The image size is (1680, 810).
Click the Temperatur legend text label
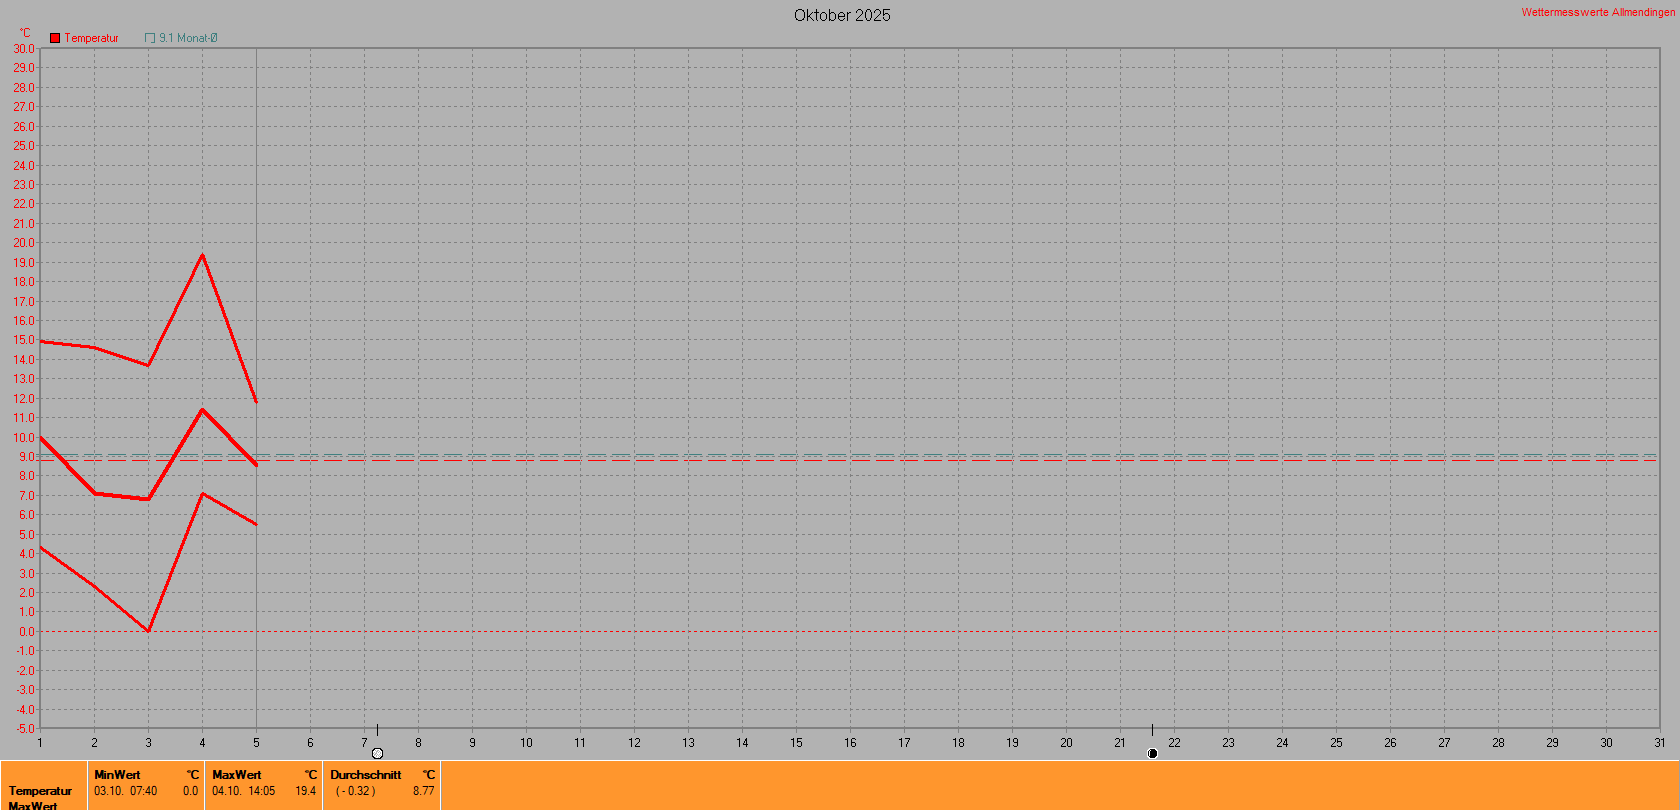[91, 38]
